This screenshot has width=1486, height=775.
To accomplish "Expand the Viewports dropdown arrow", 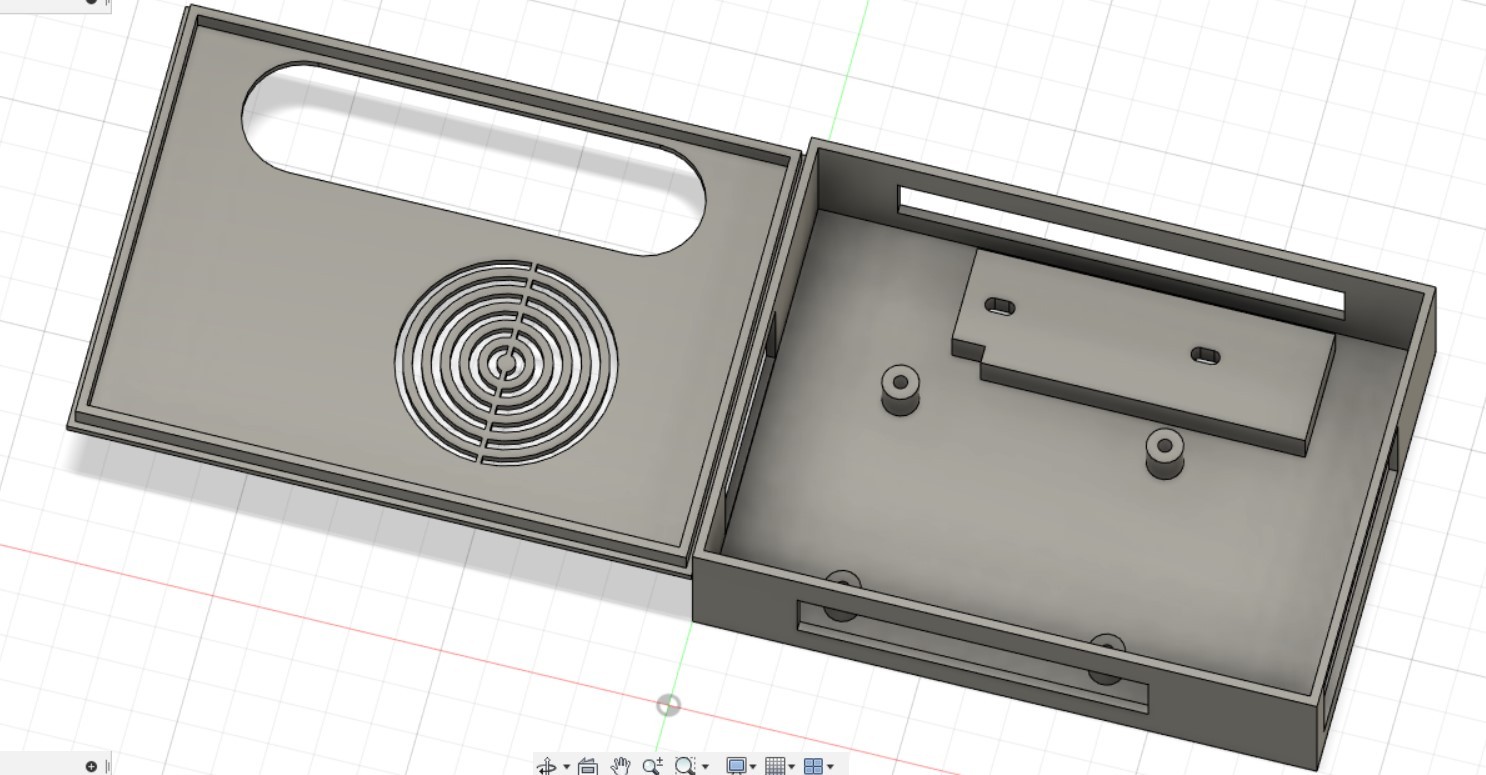I will click(x=831, y=768).
